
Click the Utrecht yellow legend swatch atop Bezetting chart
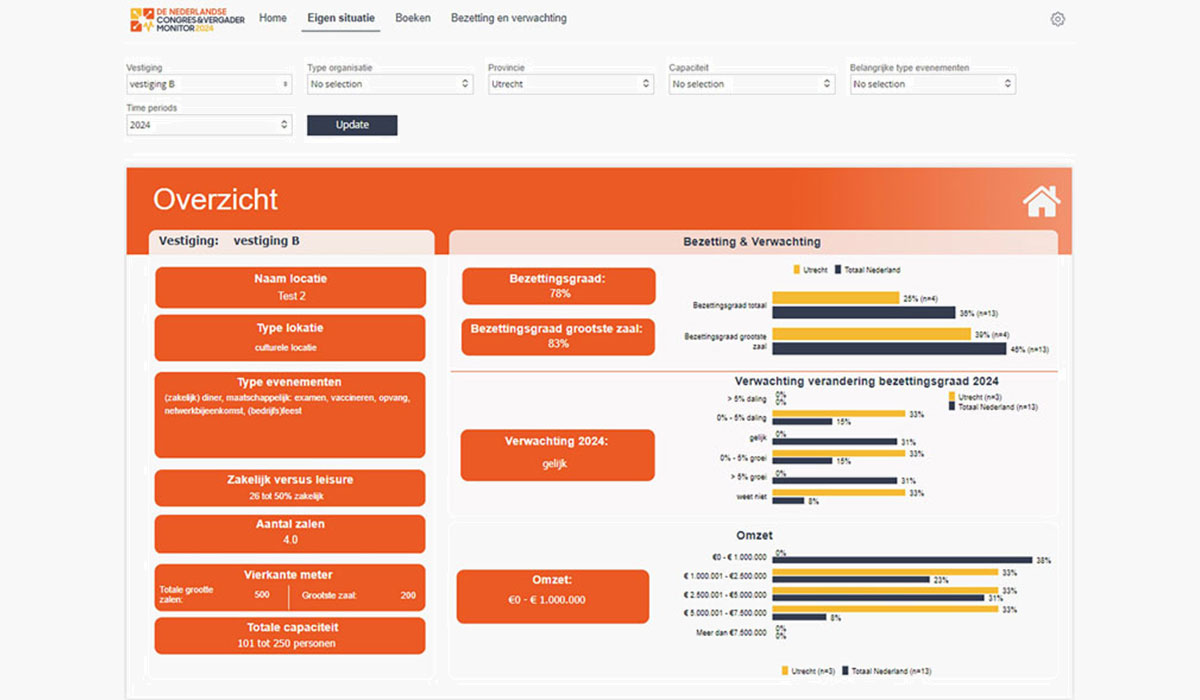click(x=797, y=270)
